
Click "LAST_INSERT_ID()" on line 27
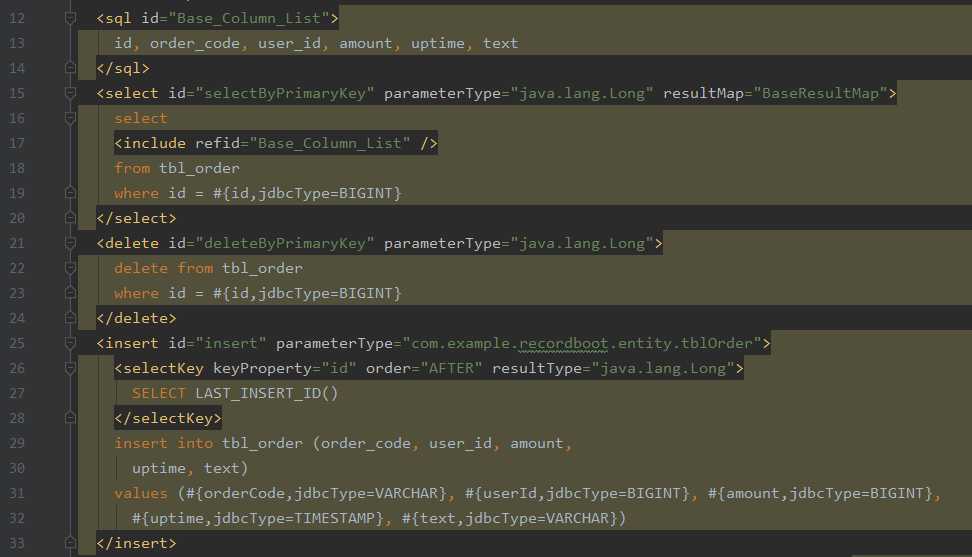click(x=267, y=393)
